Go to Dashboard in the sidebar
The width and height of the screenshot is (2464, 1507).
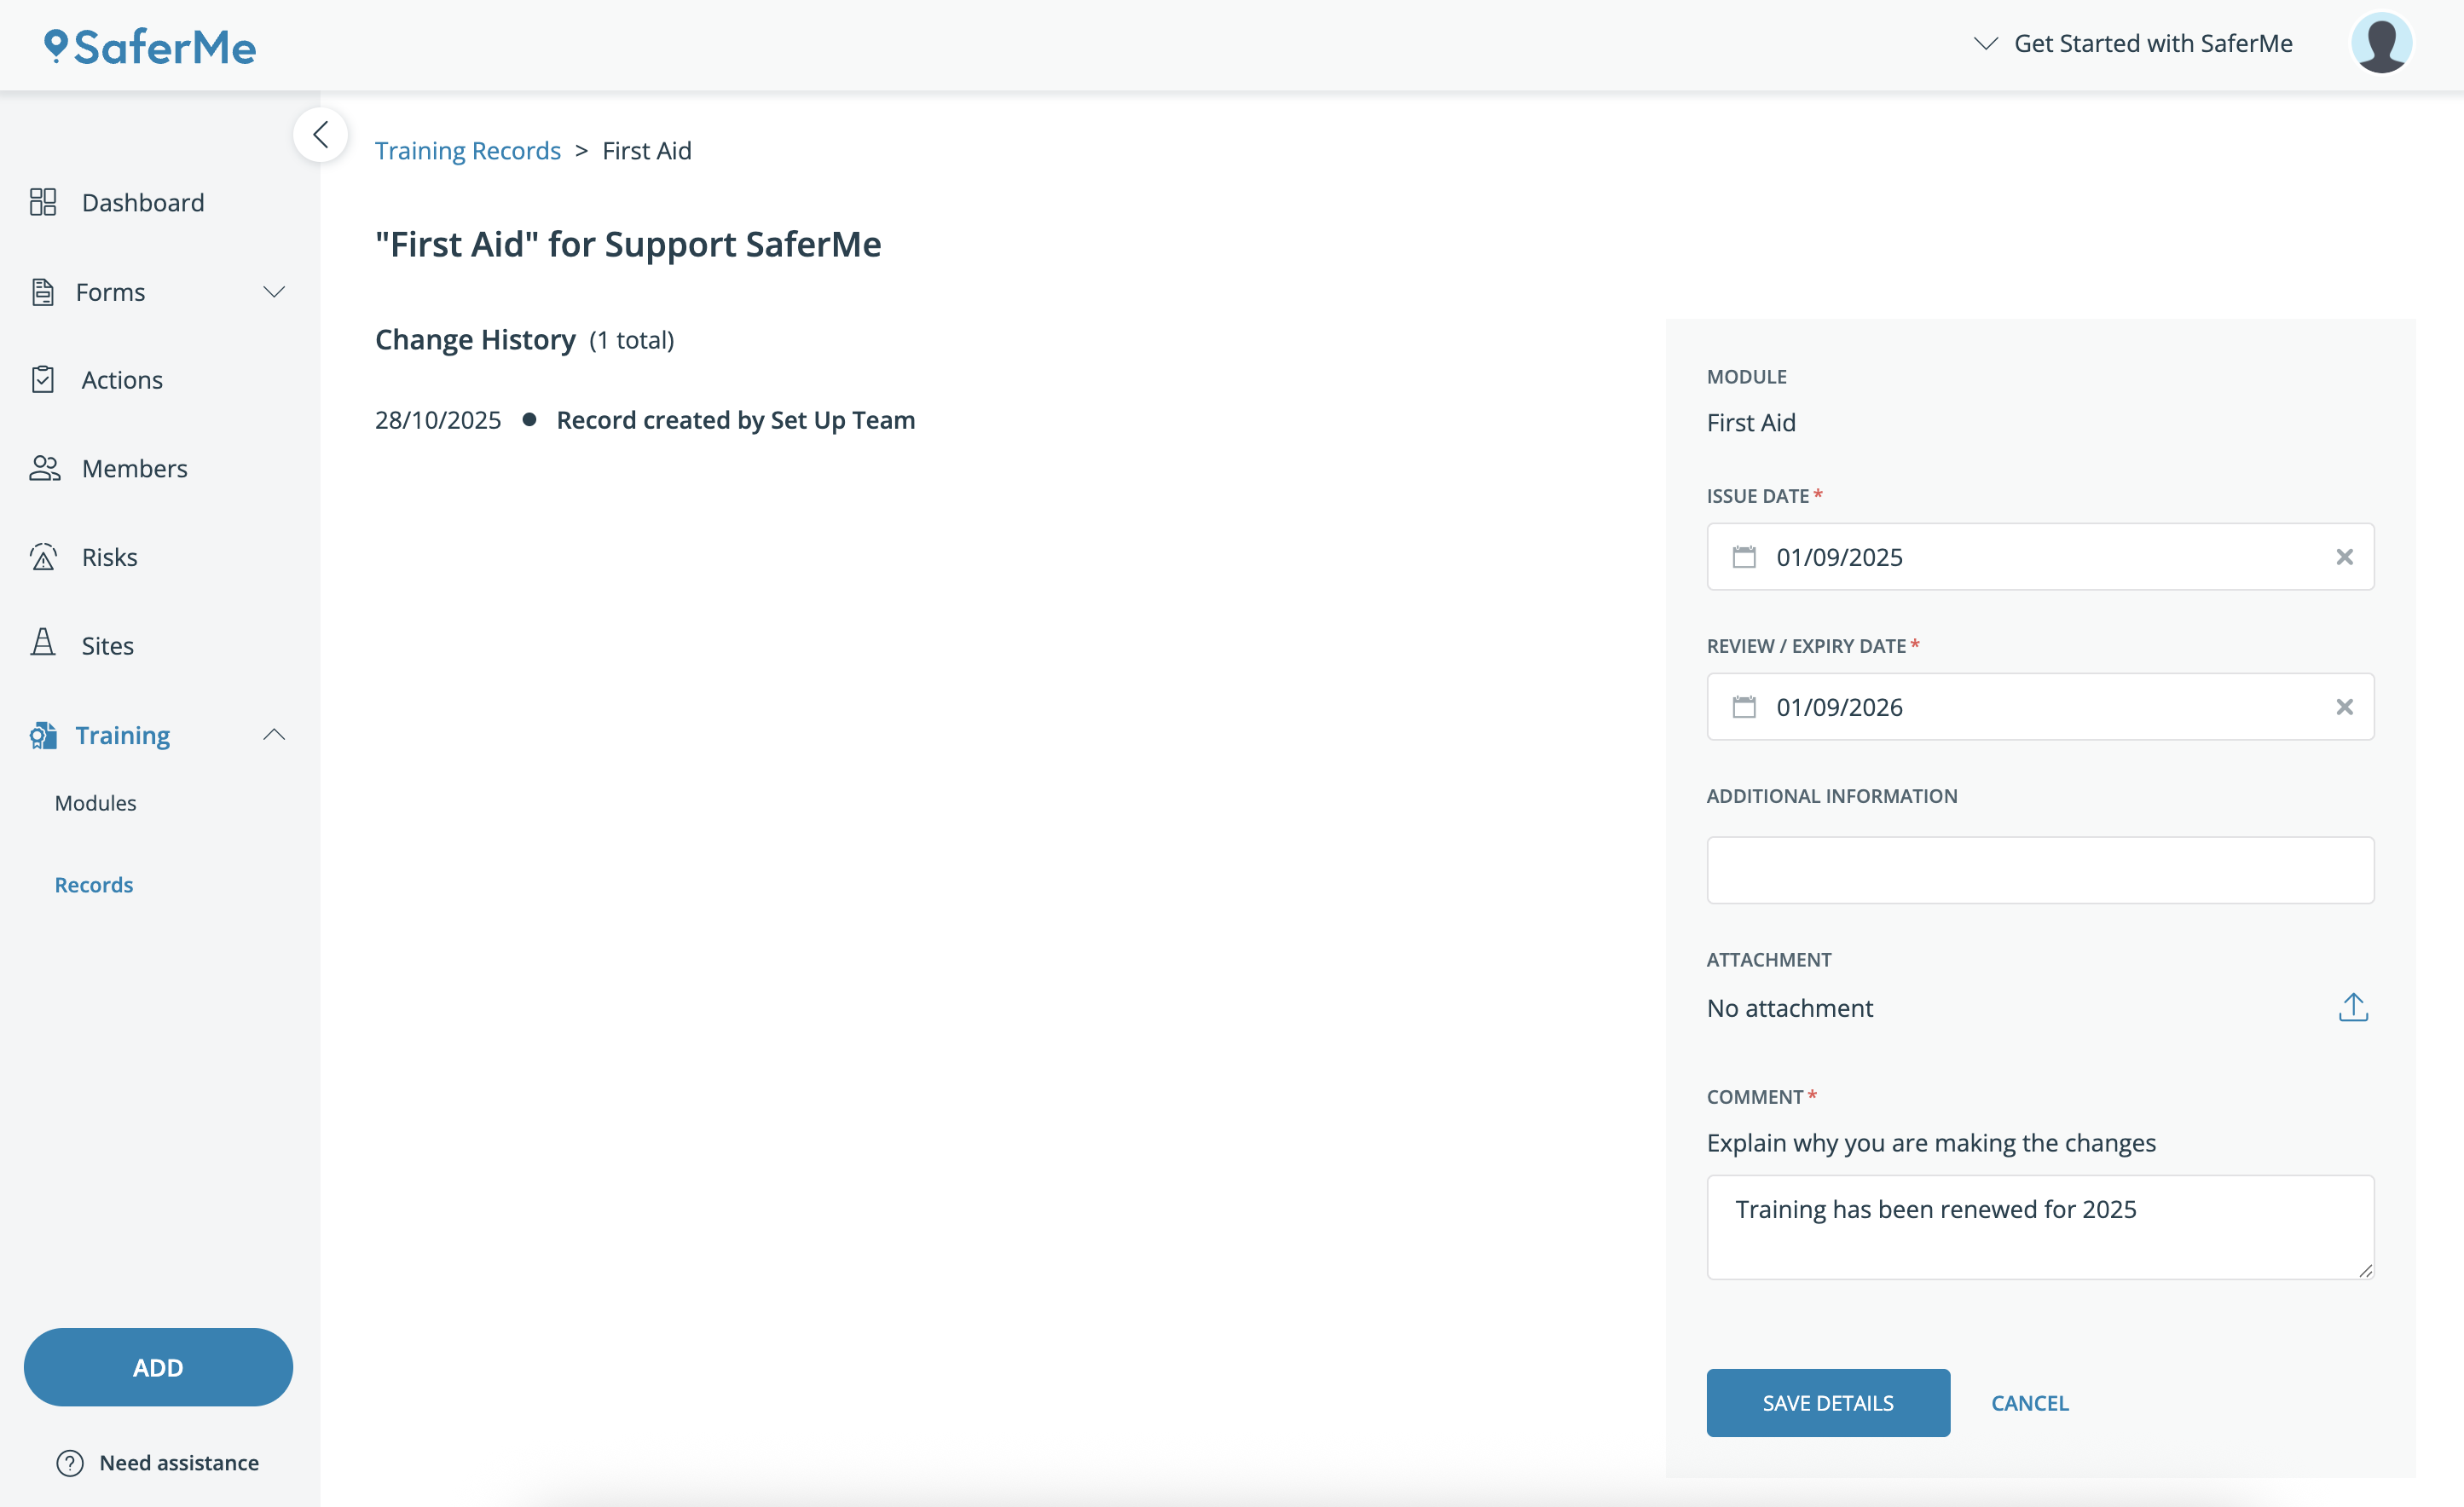pyautogui.click(x=142, y=203)
